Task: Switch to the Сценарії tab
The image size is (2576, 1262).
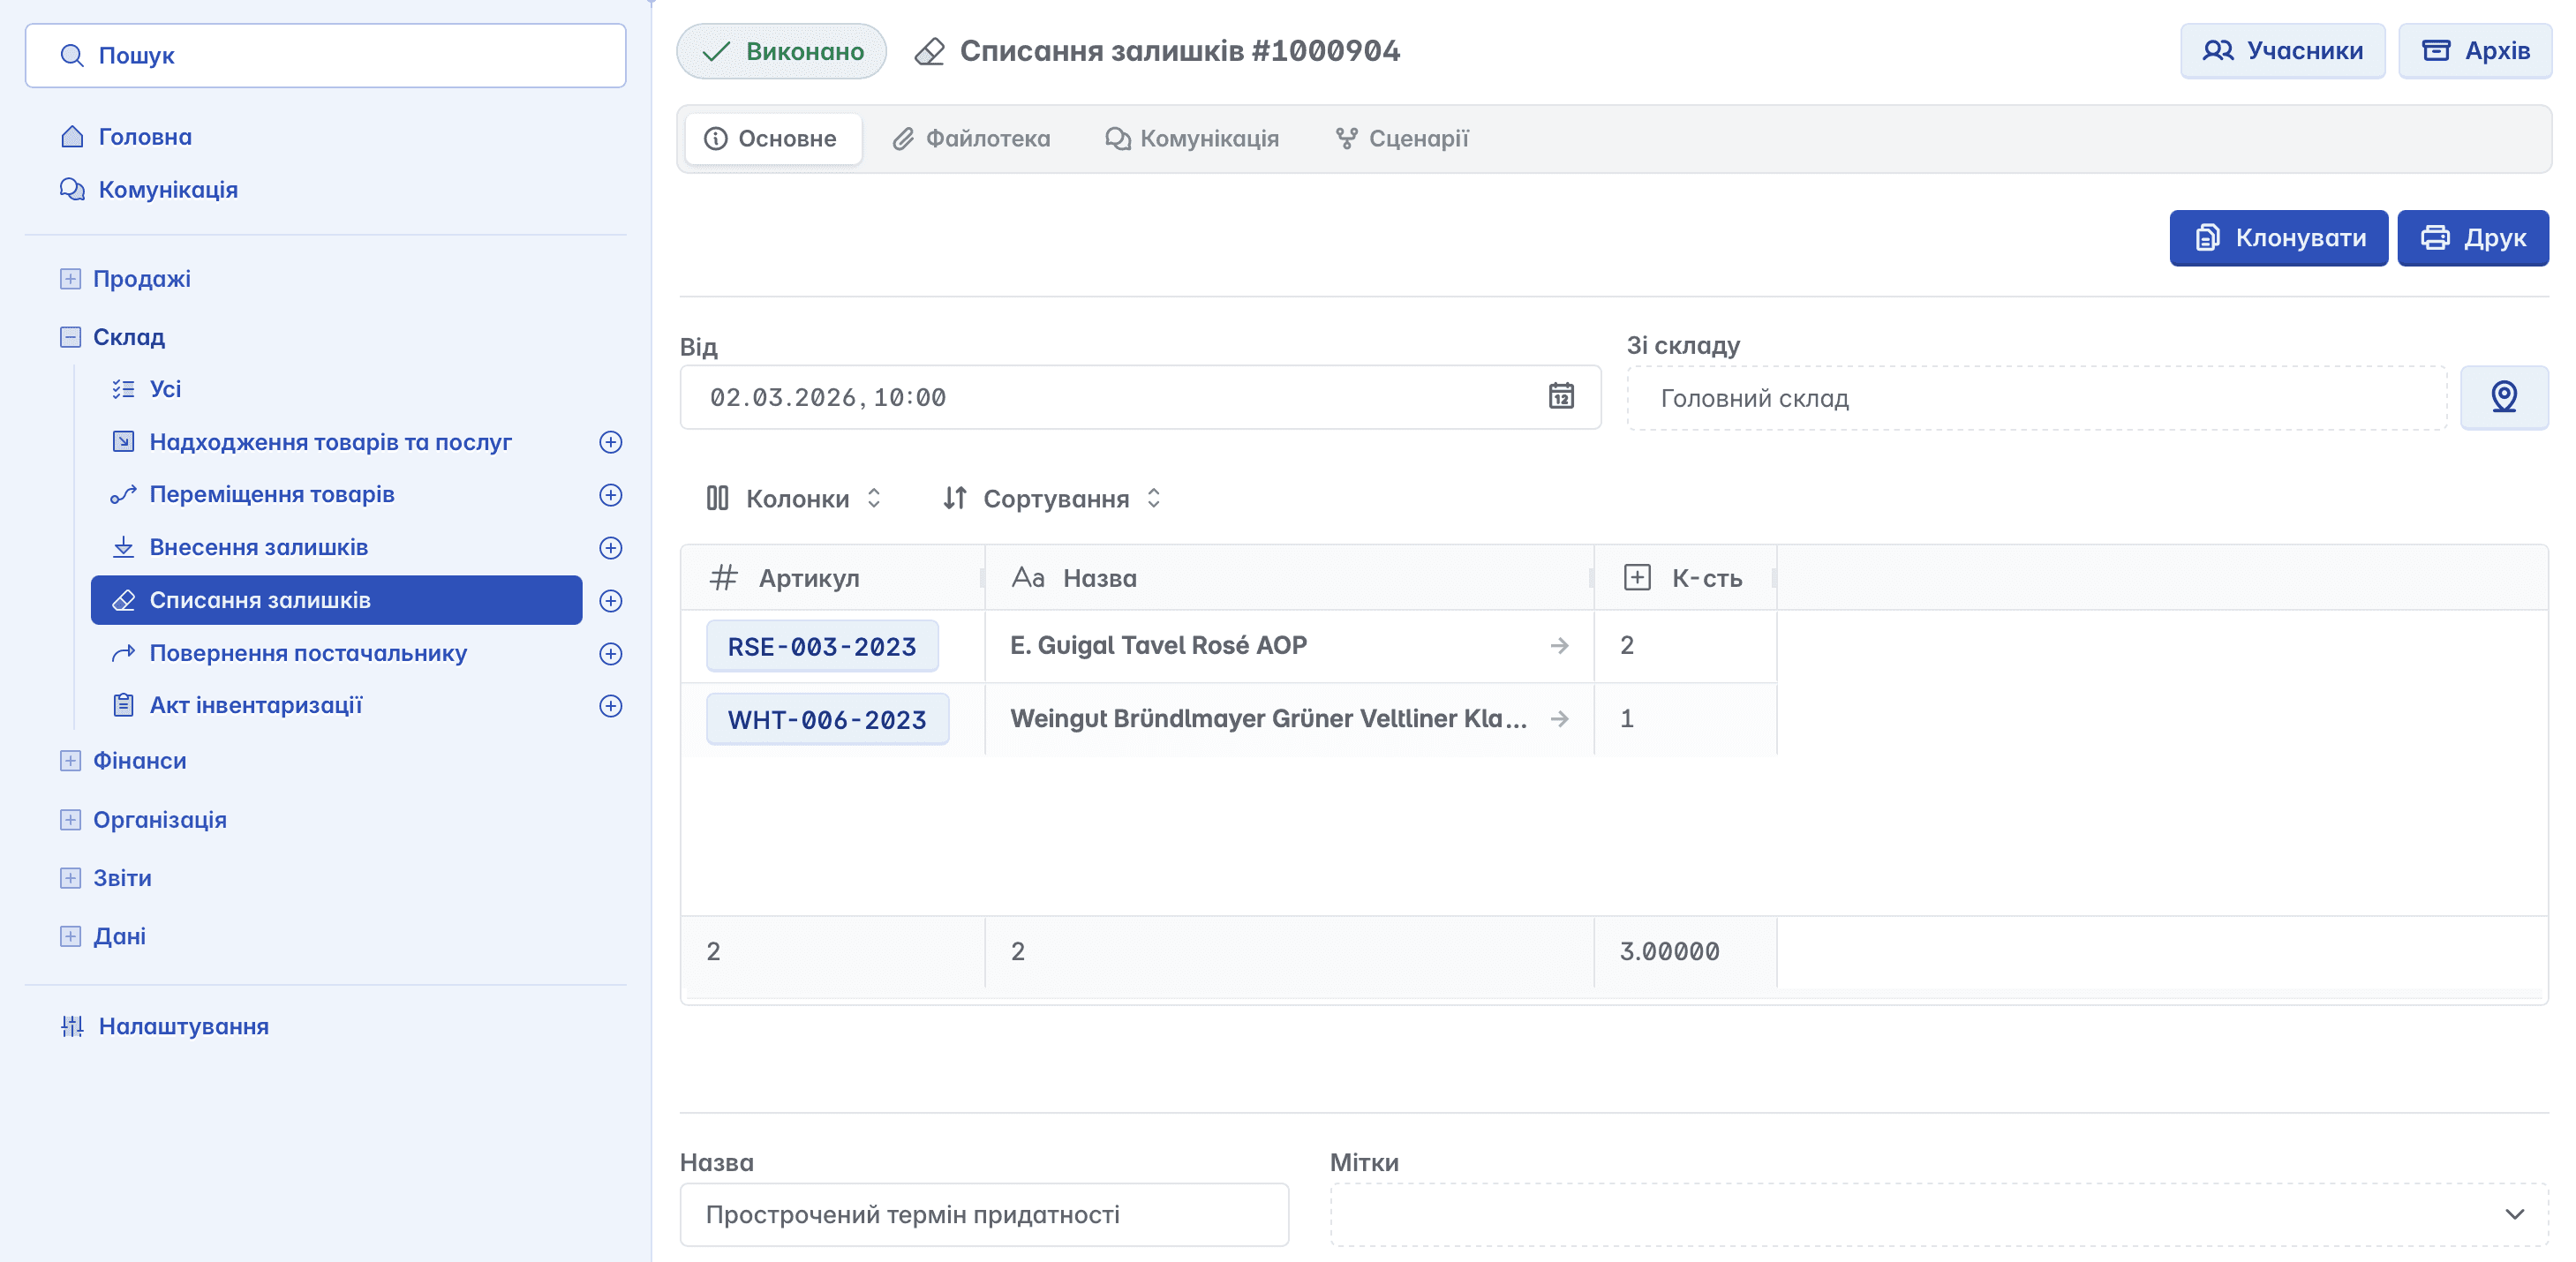Action: (1402, 139)
